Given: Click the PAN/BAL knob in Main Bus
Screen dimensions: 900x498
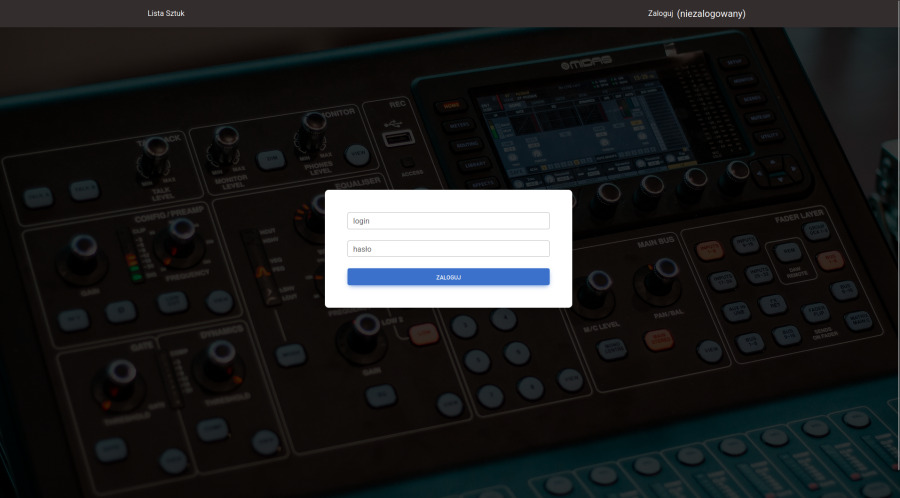Looking at the screenshot, I should pos(662,274).
